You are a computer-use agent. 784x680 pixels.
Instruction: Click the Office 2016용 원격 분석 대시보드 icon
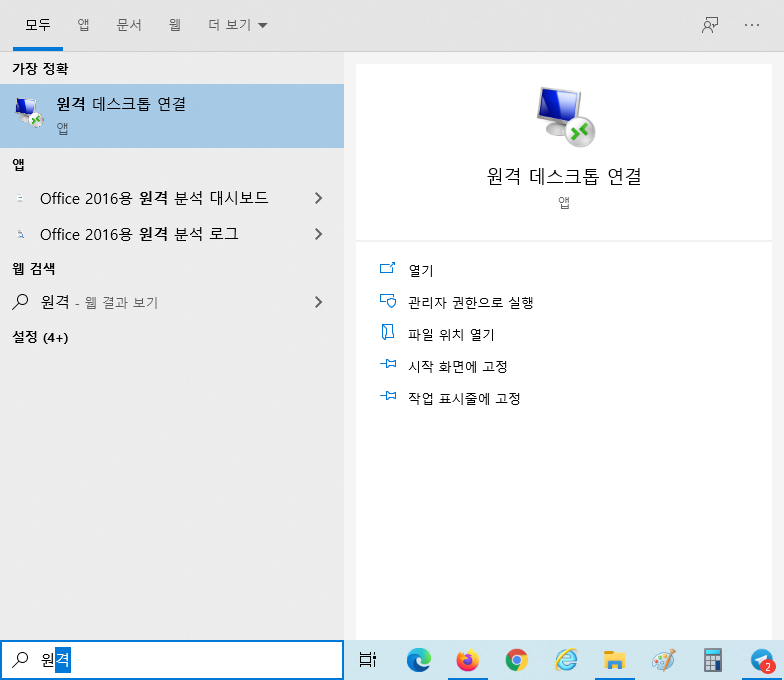pyautogui.click(x=20, y=198)
